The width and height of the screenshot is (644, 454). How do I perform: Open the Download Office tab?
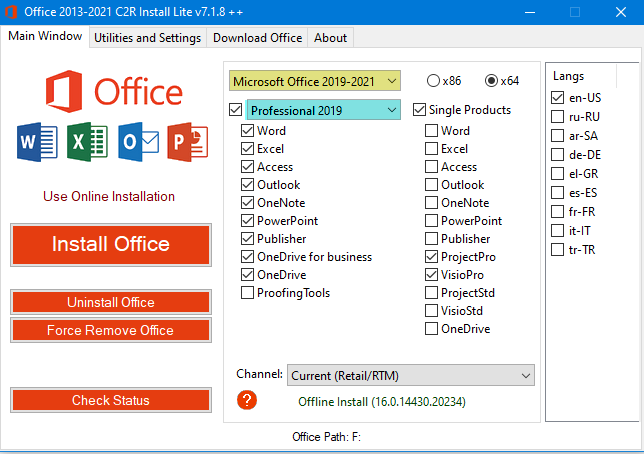[258, 38]
